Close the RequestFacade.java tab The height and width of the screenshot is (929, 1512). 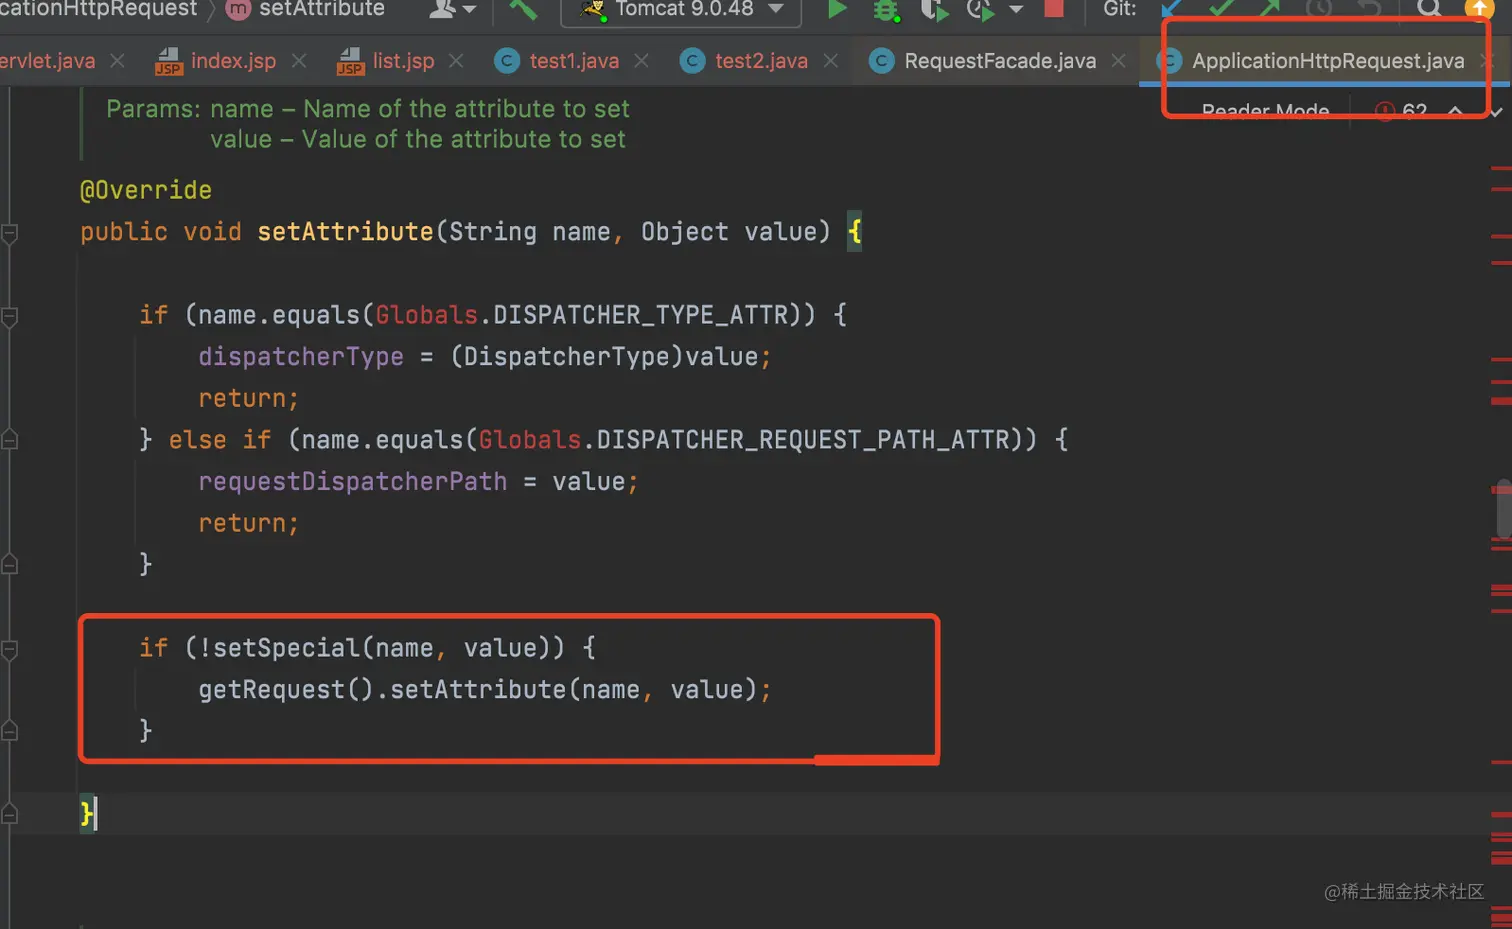click(1118, 61)
